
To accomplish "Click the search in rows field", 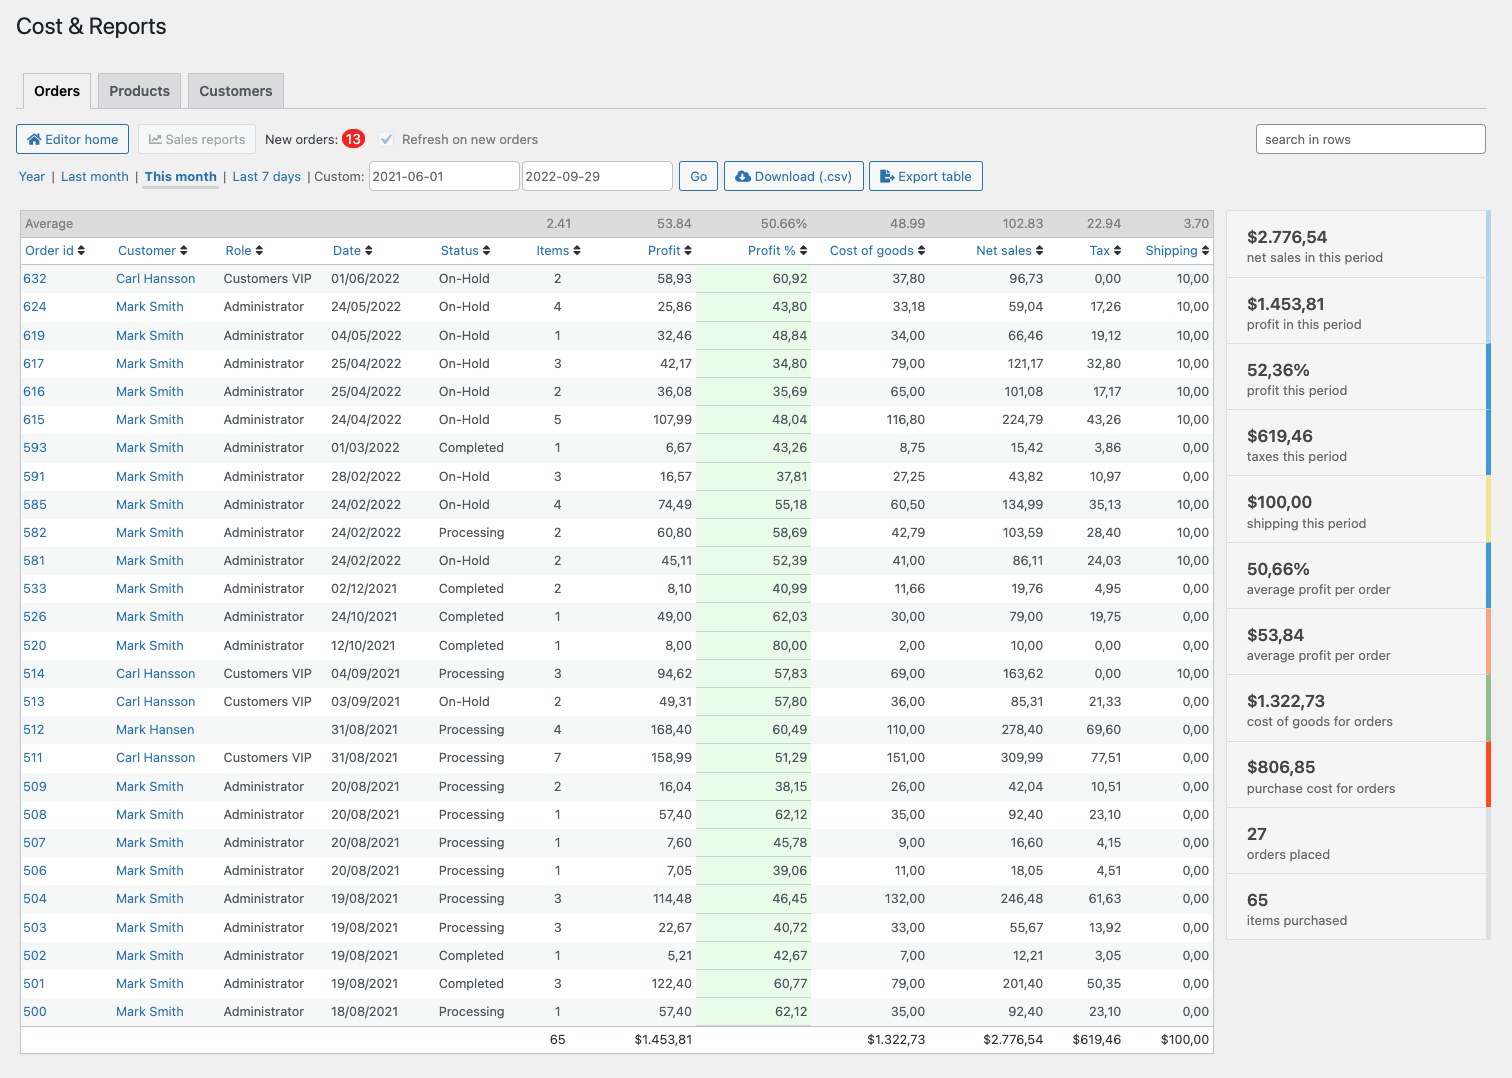I will pos(1370,139).
